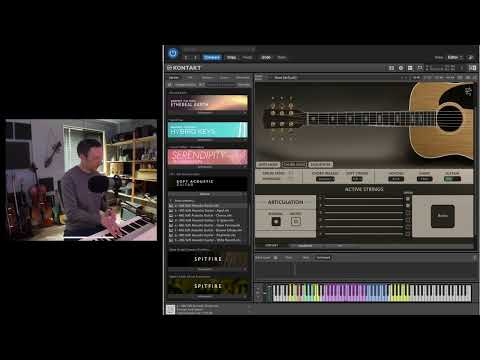480x360 pixels.
Task: Open the Voicing dropdown
Action: coord(396,179)
